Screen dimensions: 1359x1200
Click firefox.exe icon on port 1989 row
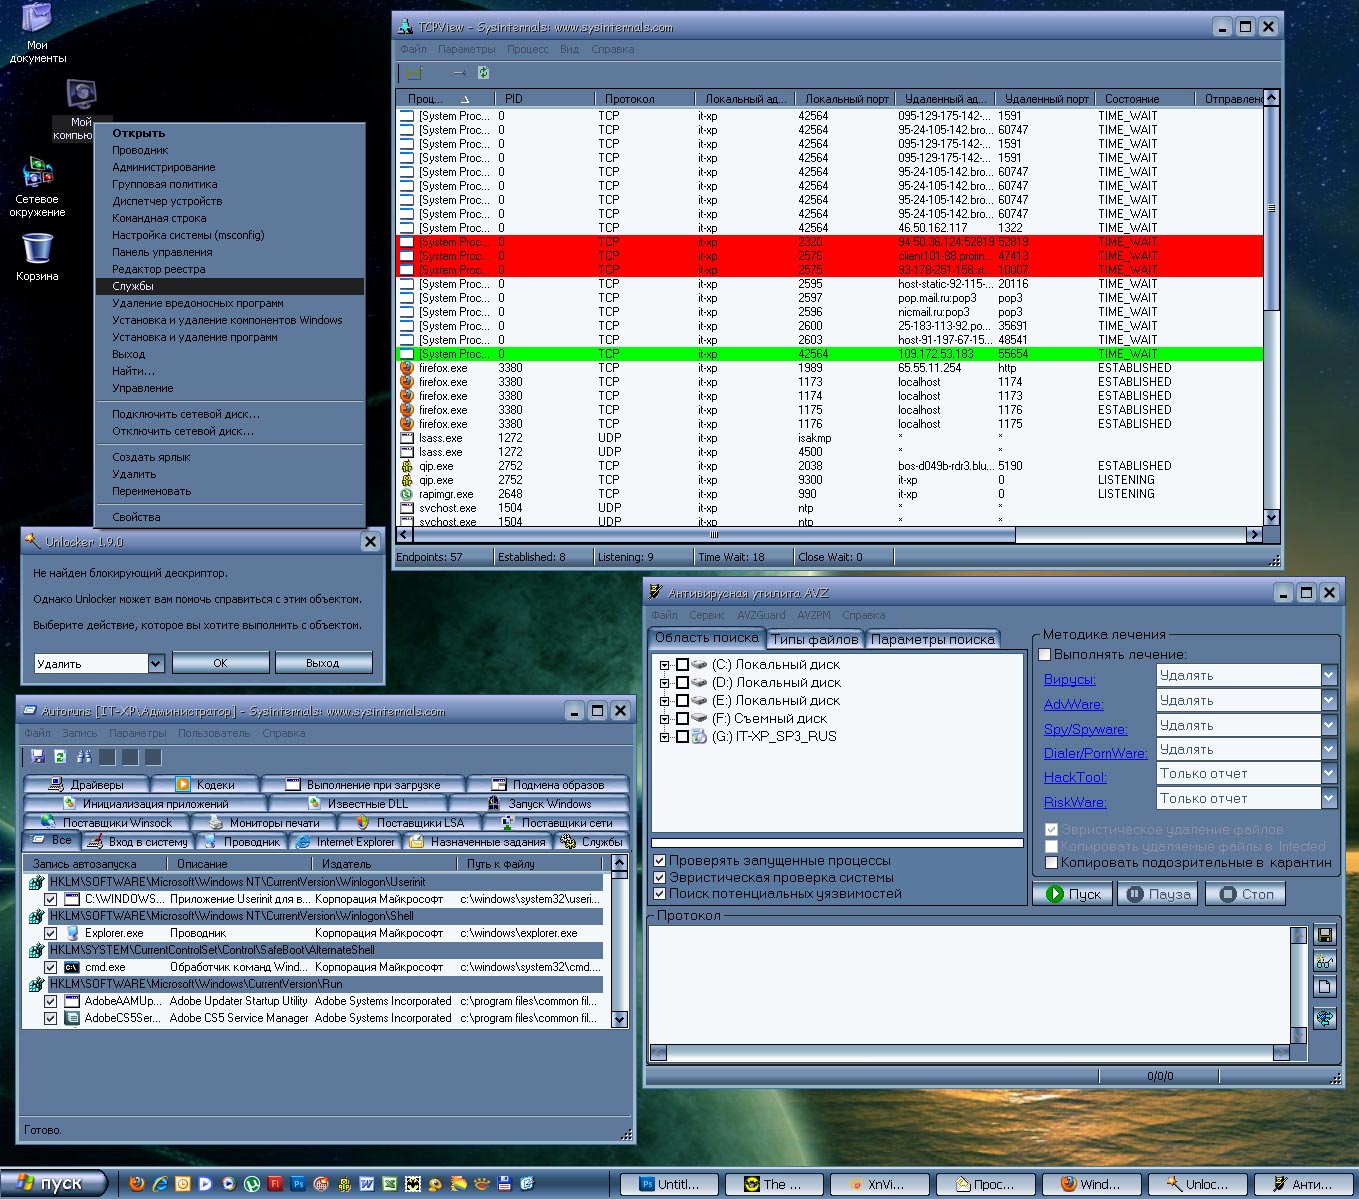(x=407, y=368)
